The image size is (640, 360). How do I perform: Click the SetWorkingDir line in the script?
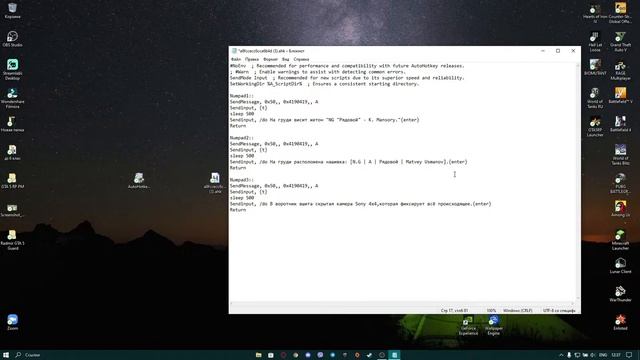(324, 84)
